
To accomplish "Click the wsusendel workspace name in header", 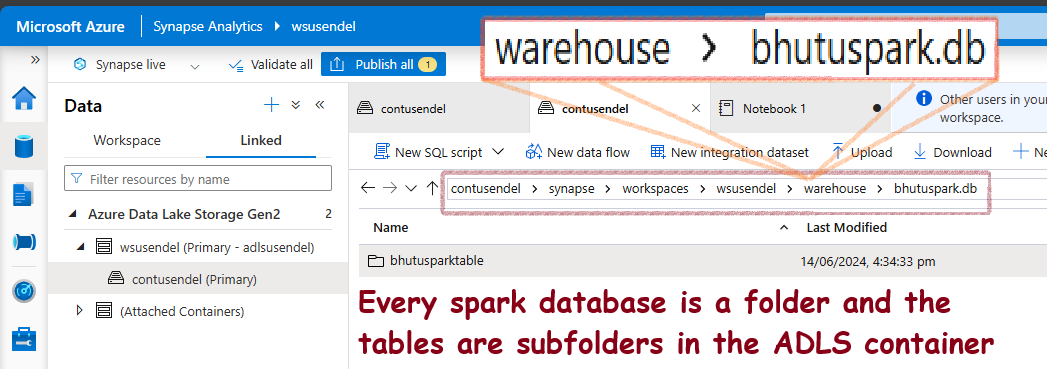I will (x=323, y=27).
